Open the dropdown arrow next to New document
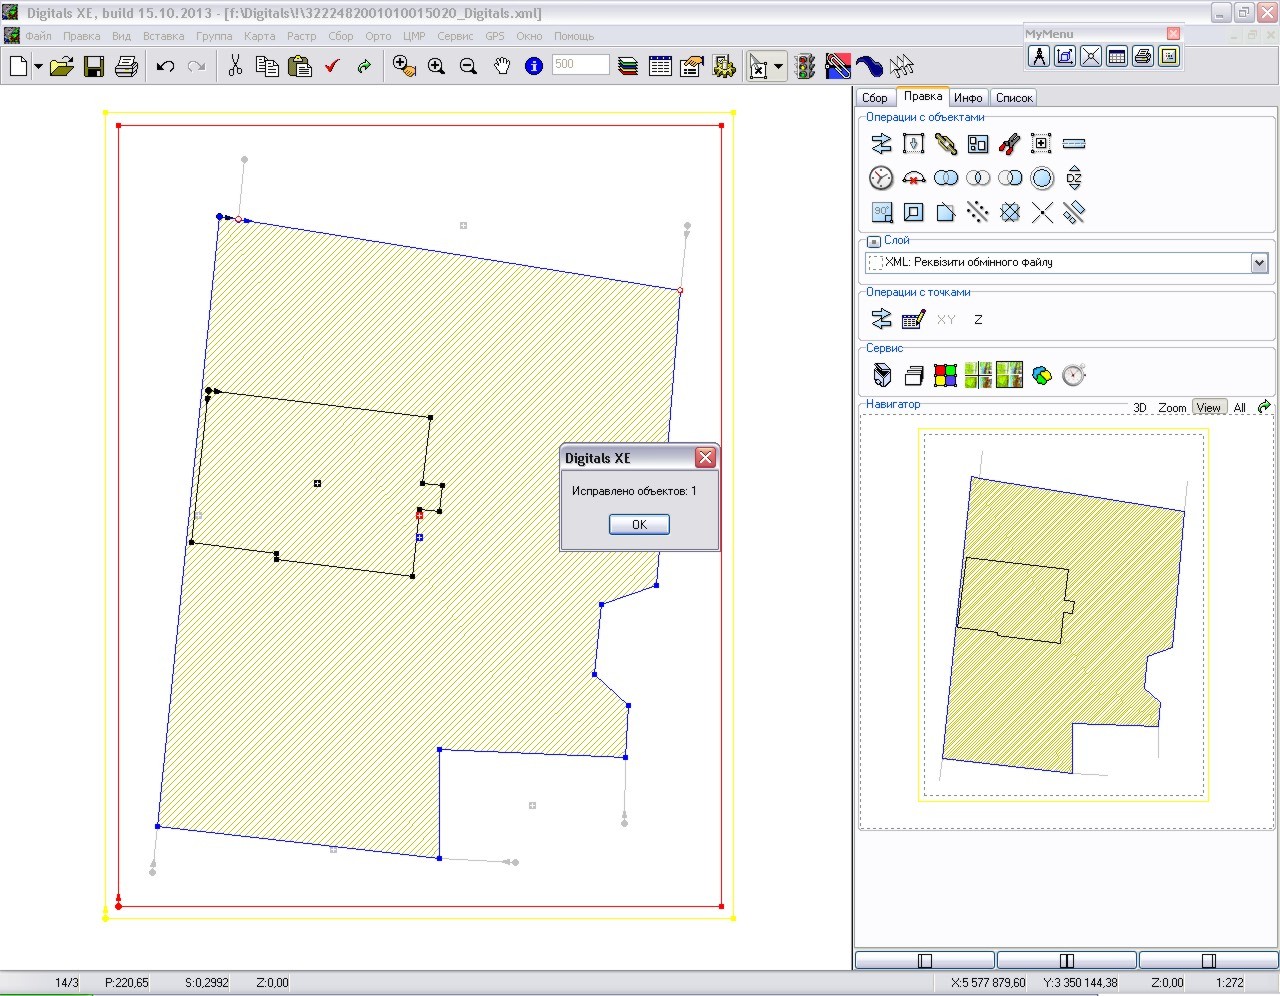 (x=38, y=67)
